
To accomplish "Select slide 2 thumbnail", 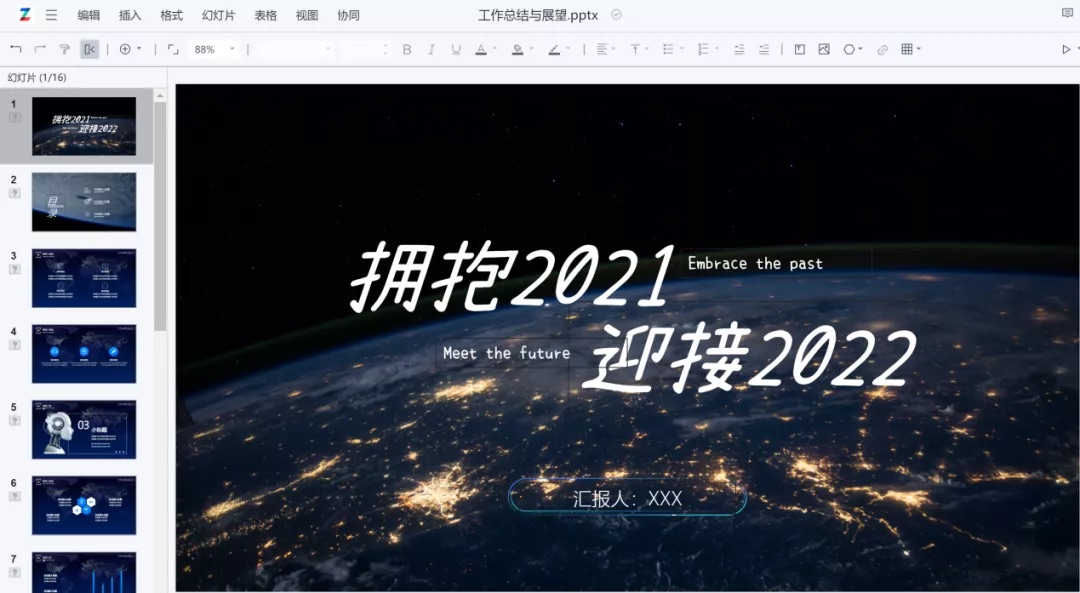I will (x=84, y=202).
